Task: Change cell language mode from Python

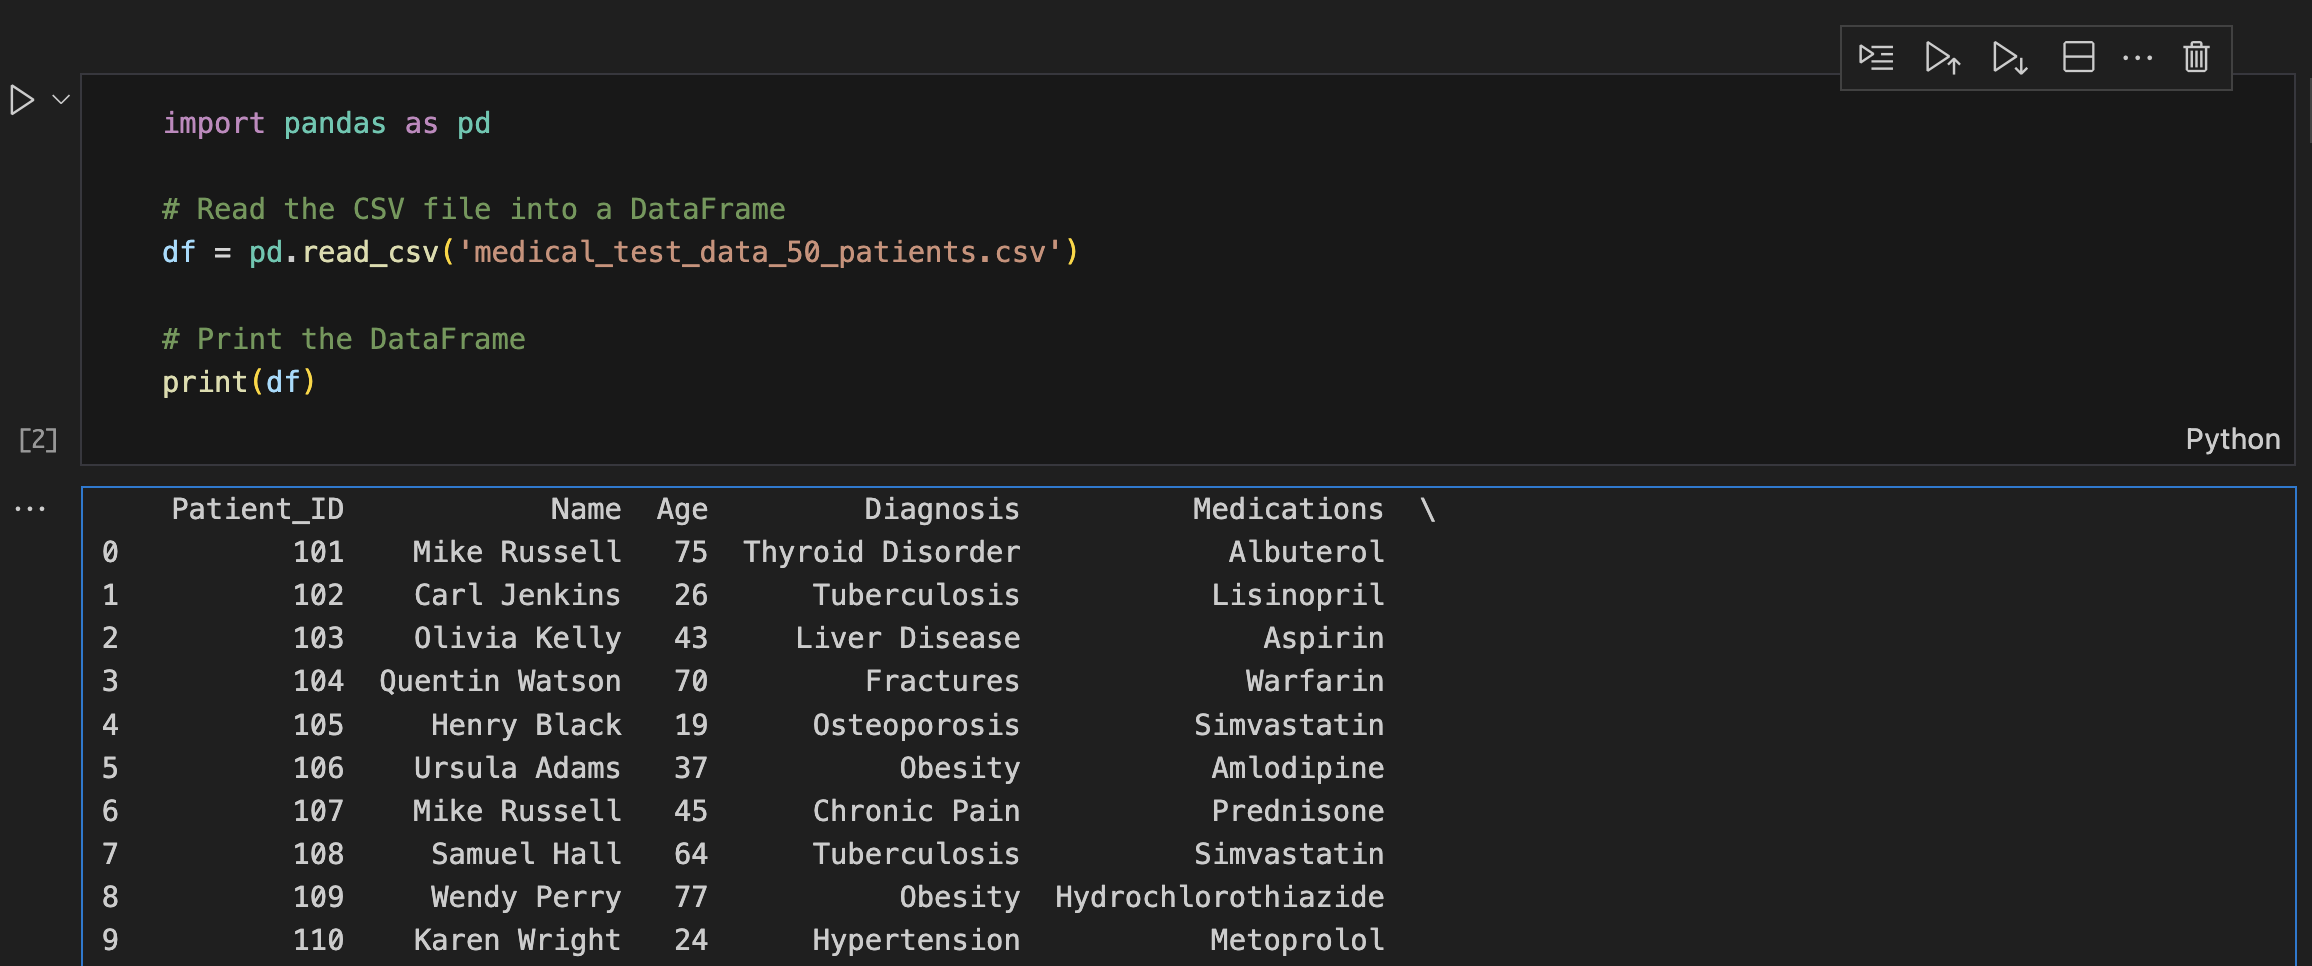Action: (2232, 439)
